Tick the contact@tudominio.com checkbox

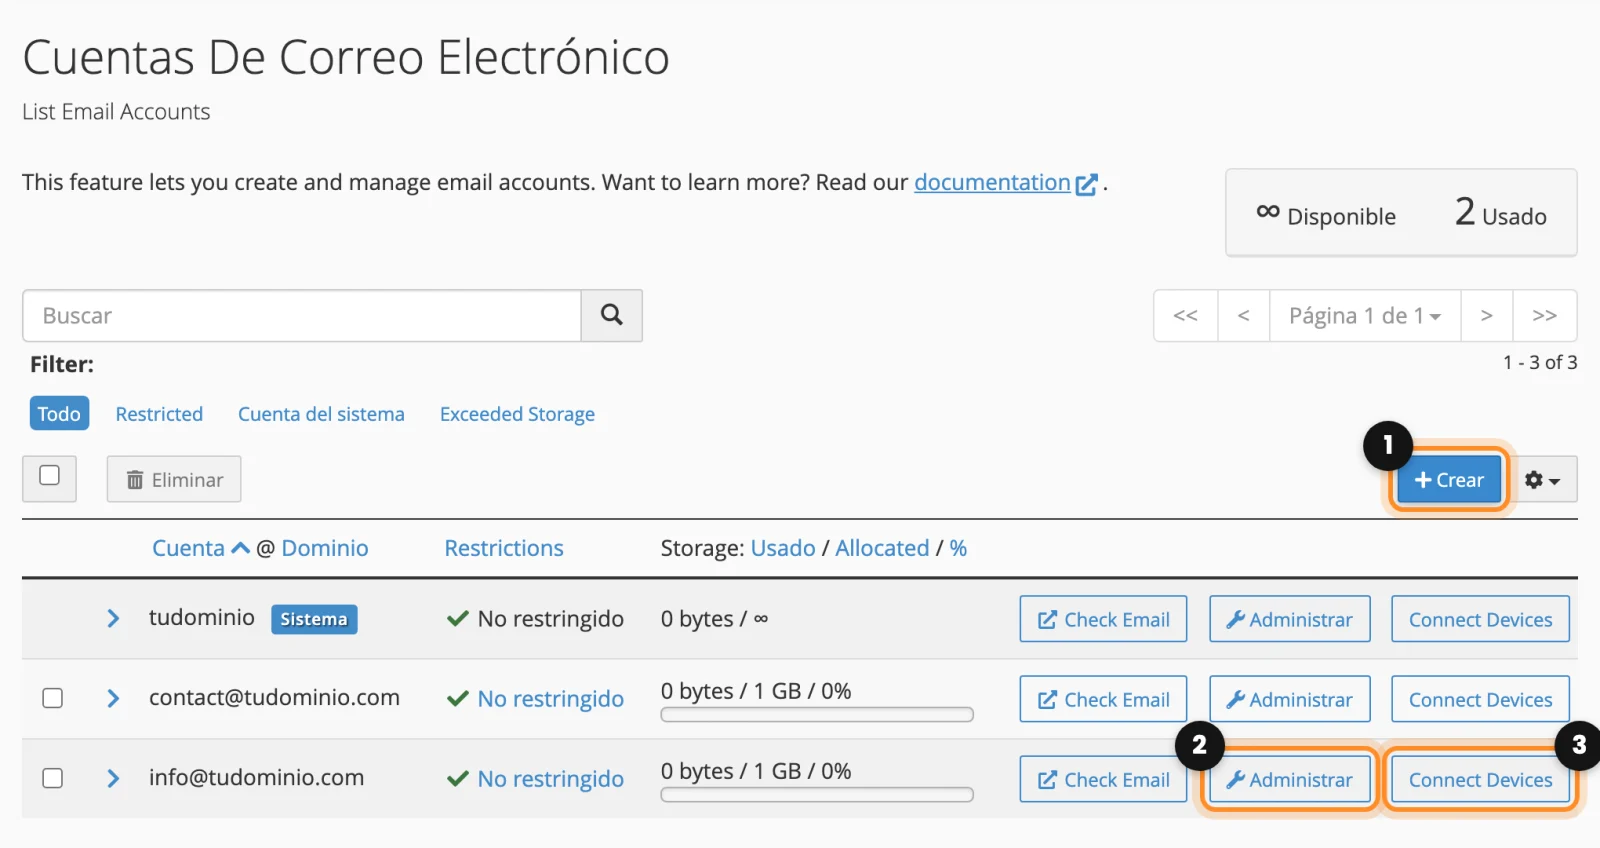(53, 698)
